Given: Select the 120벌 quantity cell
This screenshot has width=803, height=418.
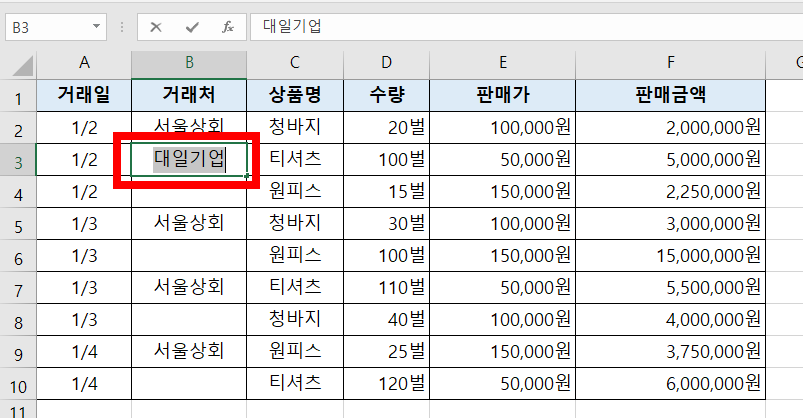Looking at the screenshot, I should (387, 384).
